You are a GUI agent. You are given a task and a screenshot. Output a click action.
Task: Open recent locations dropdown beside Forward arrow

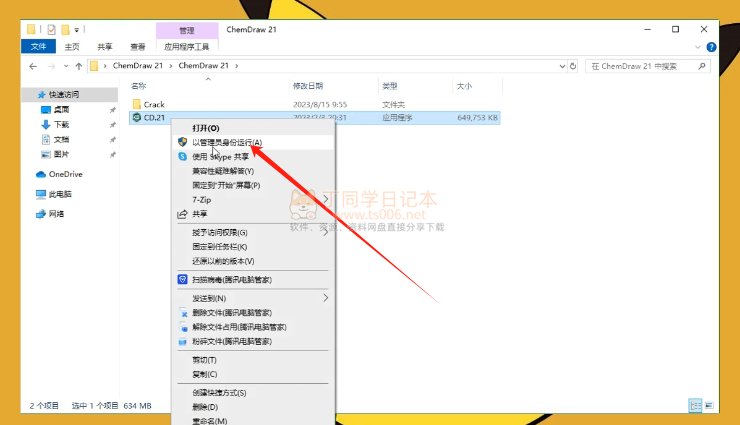coord(66,66)
